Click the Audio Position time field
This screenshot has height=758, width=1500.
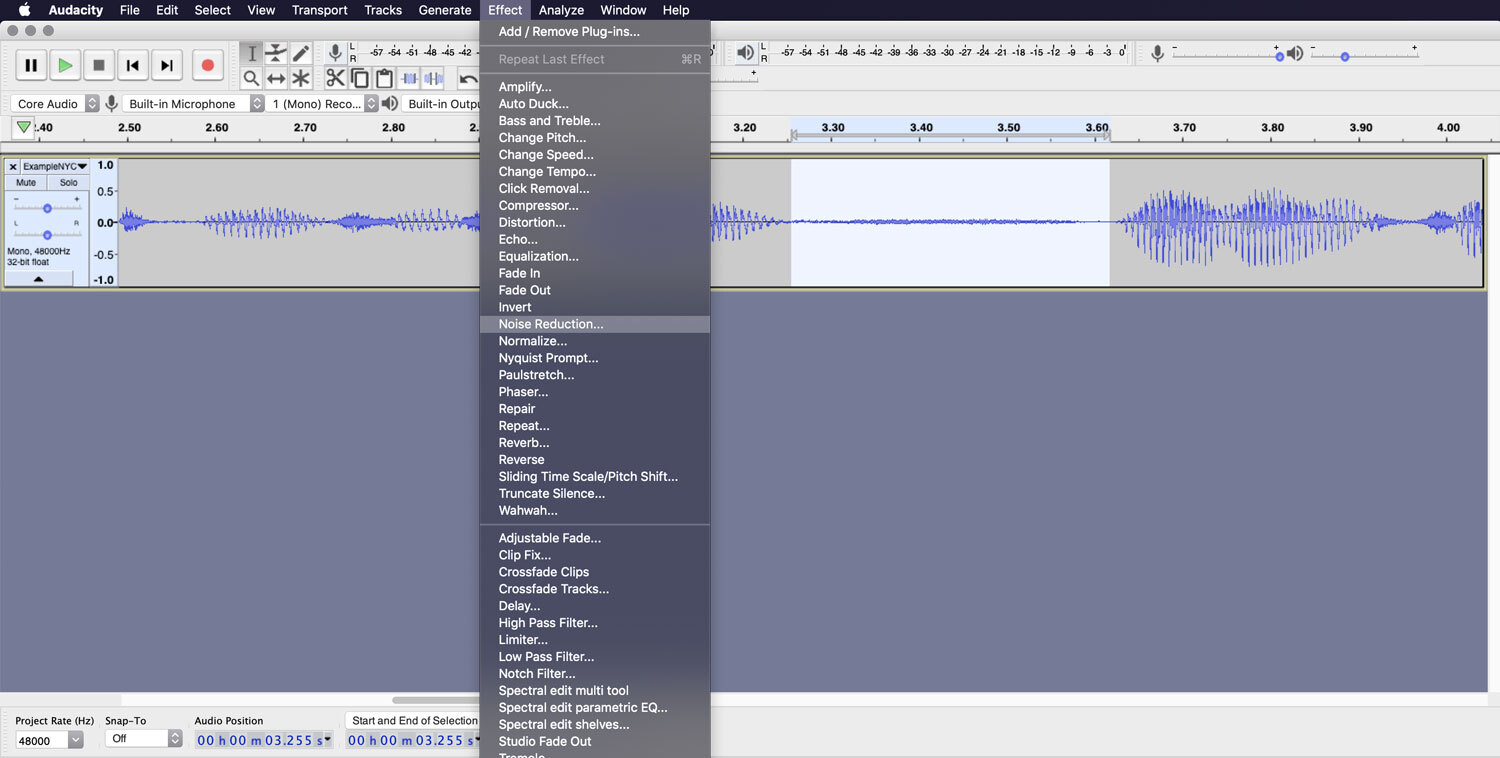(264, 740)
